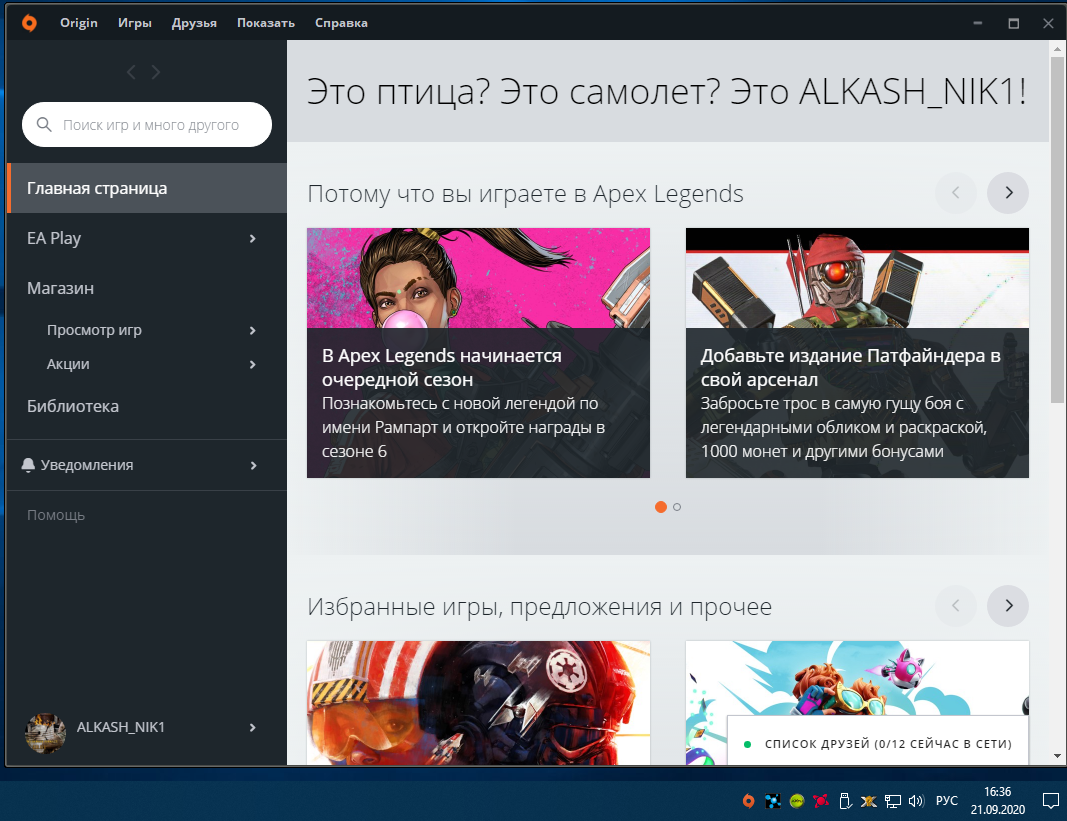Open the Star Wars Squadrons featured card
Viewport: 1067px width, 821px height.
coord(478,703)
